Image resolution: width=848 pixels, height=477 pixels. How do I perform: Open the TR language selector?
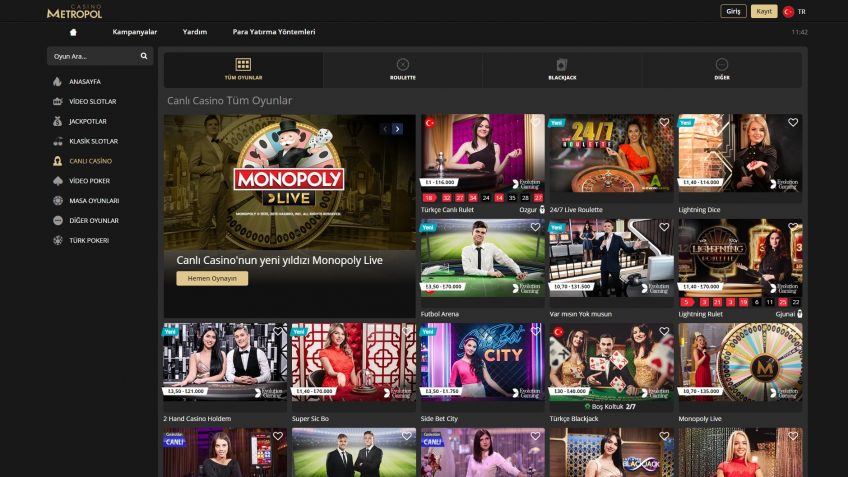point(795,12)
